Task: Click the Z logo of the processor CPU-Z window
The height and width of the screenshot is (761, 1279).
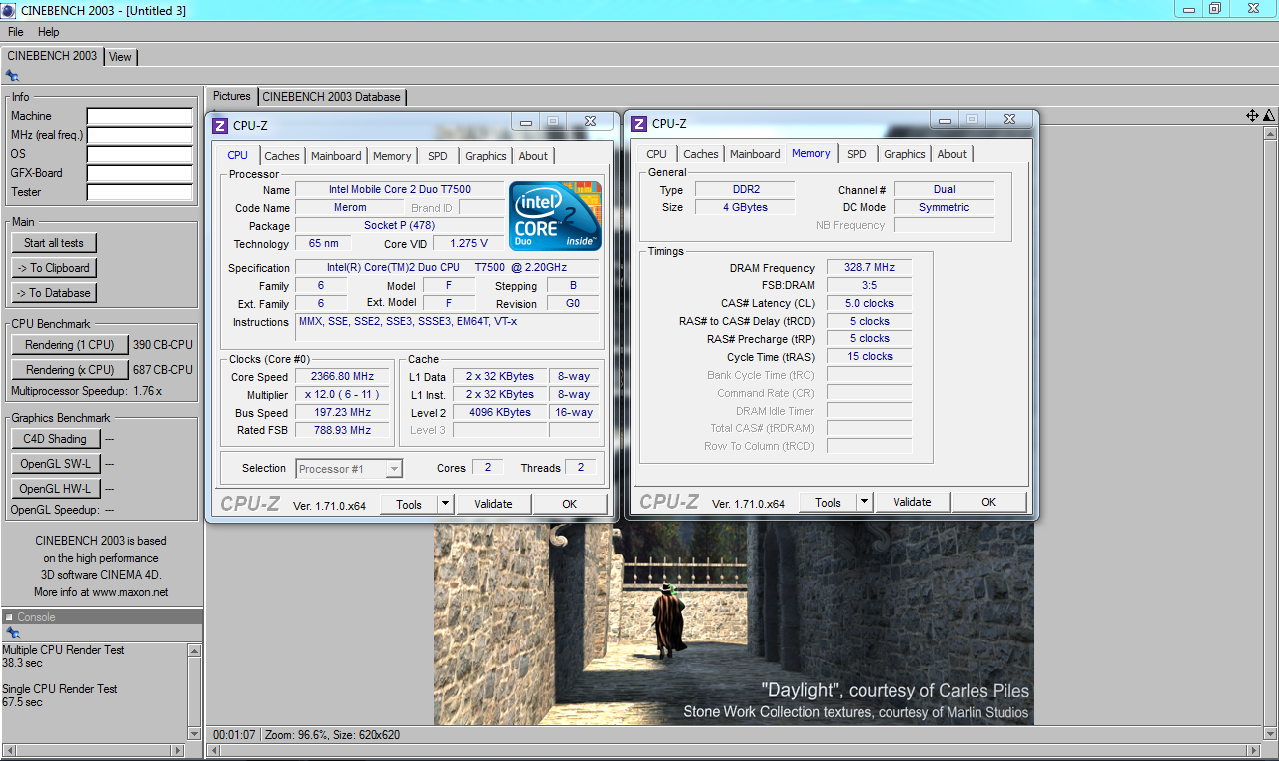Action: tap(220, 125)
